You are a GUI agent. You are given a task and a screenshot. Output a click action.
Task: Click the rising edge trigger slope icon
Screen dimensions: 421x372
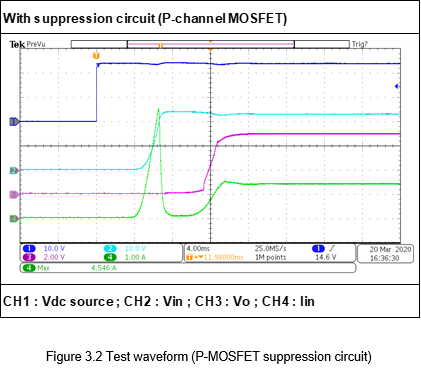click(333, 248)
